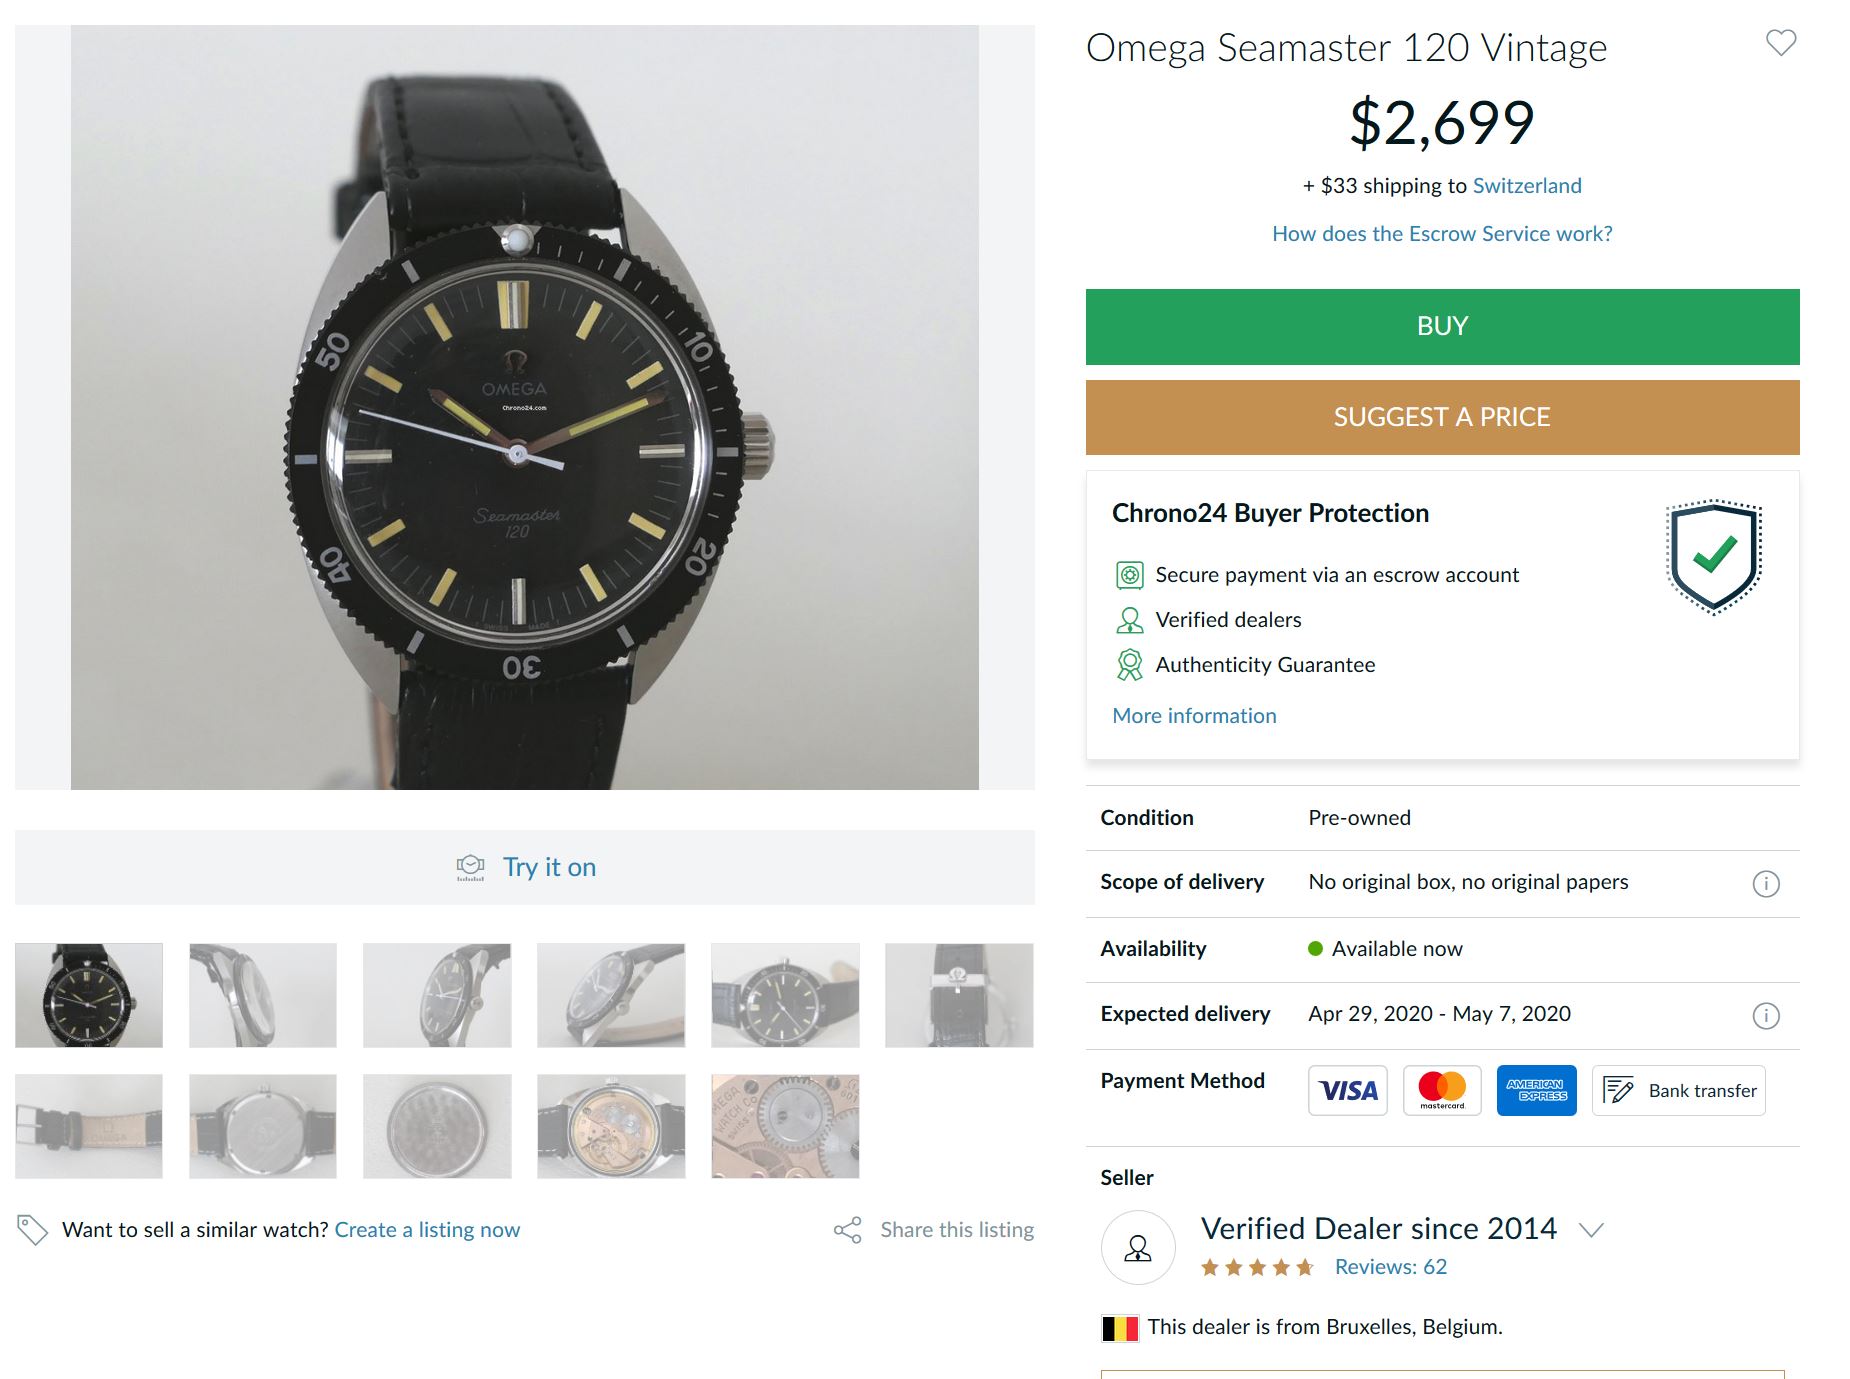Click the price tag icon near sell prompt
The width and height of the screenshot is (1850, 1379).
[x=32, y=1230]
